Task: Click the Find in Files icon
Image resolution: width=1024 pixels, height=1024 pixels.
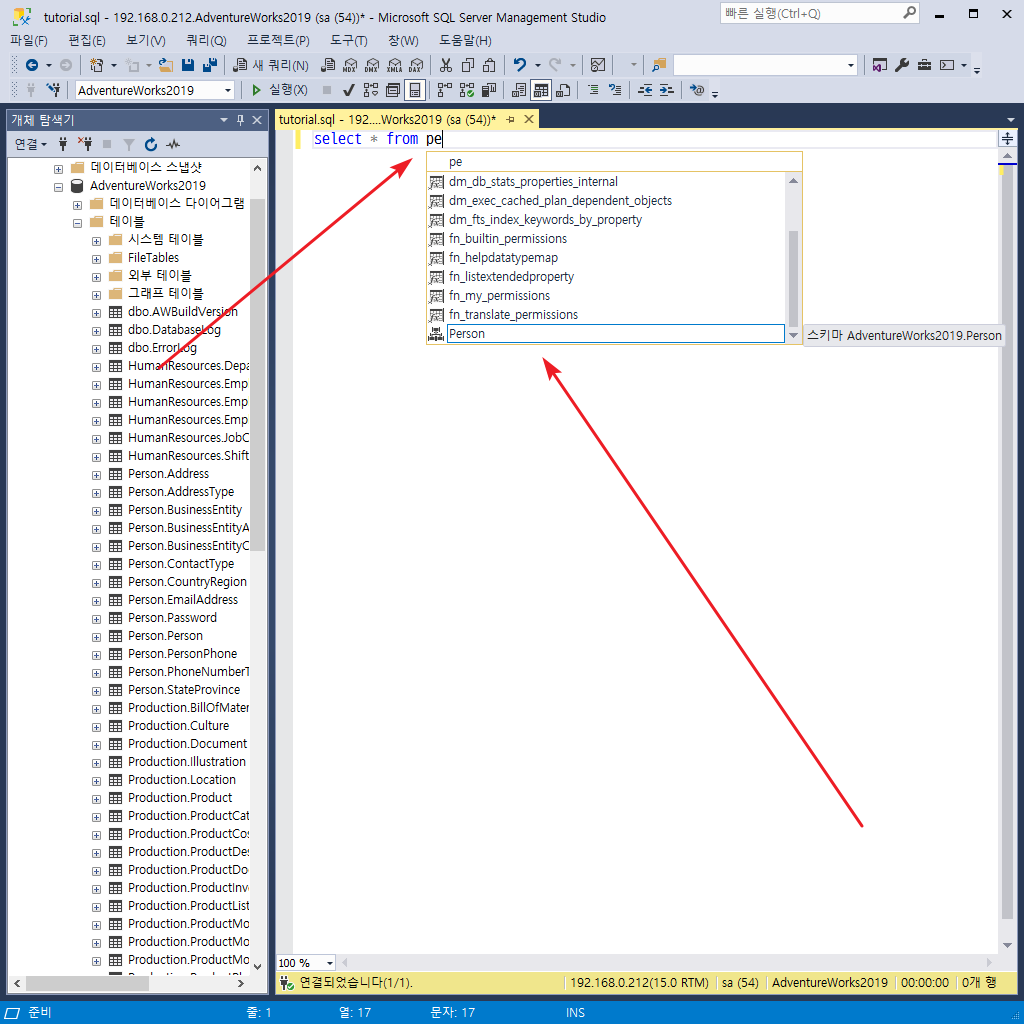Action: coord(659,65)
